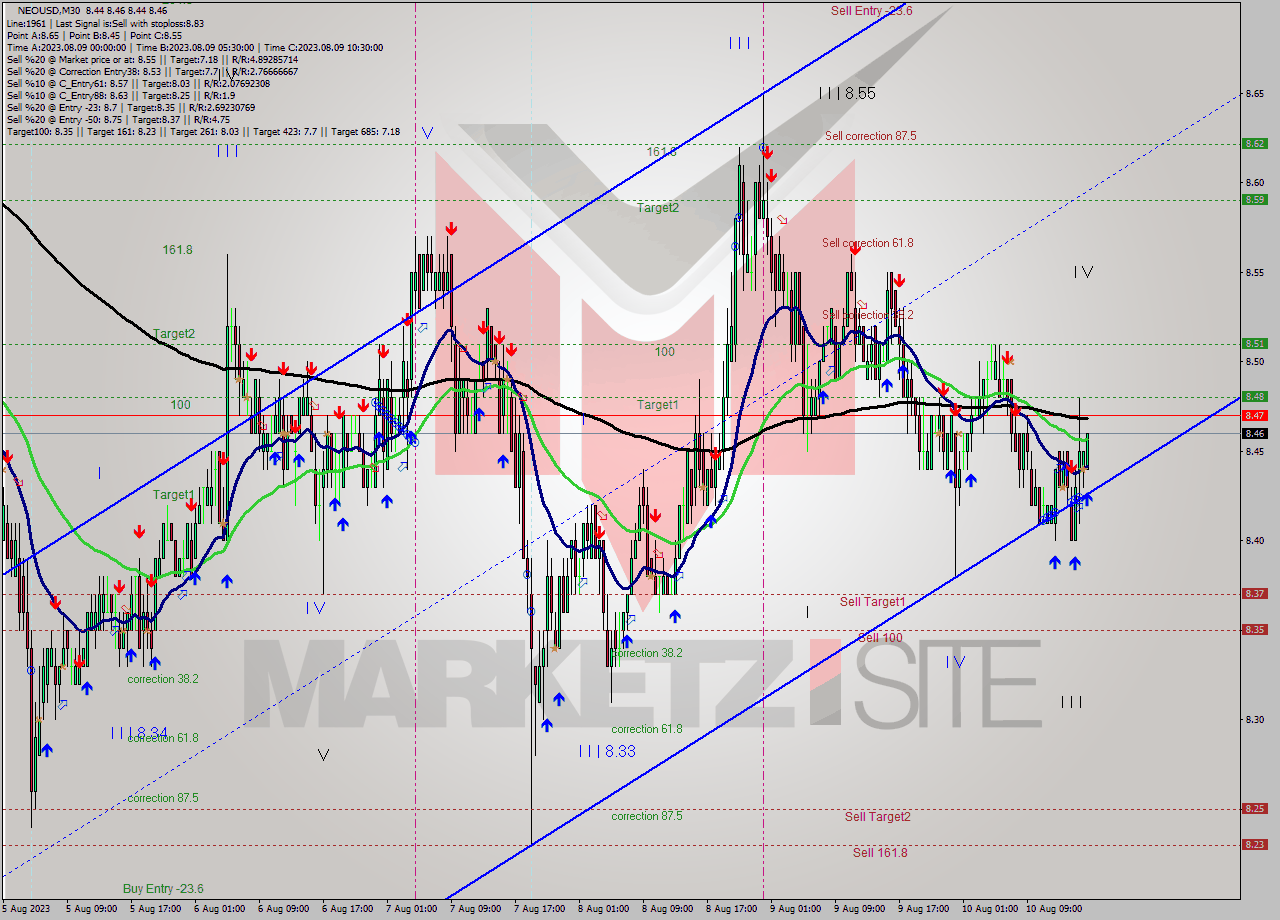
Task: Click the '7 Aug 17:00' time axis label
Action: point(538,909)
